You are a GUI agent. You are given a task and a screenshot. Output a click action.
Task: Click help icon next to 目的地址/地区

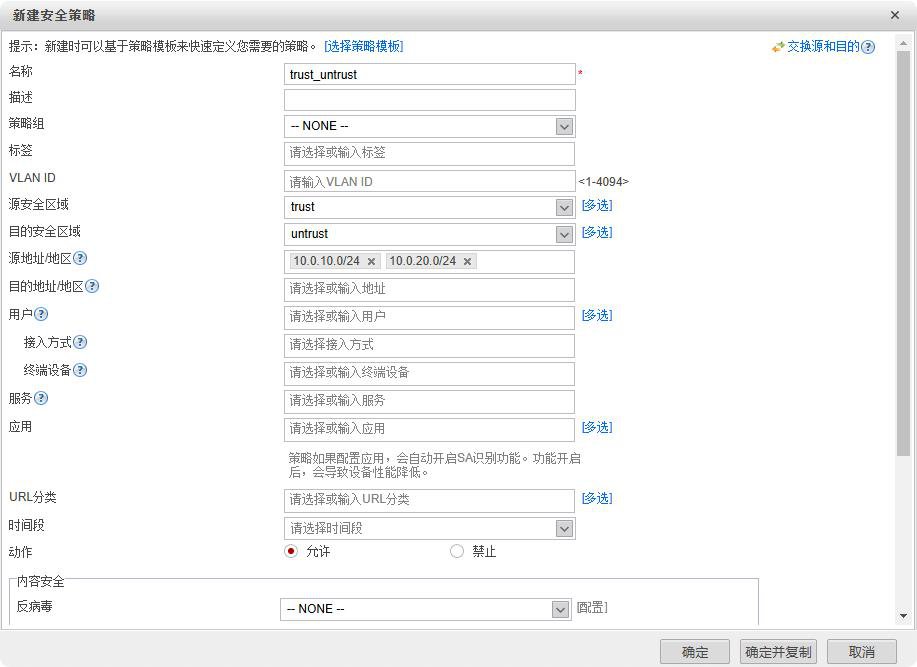(x=92, y=286)
